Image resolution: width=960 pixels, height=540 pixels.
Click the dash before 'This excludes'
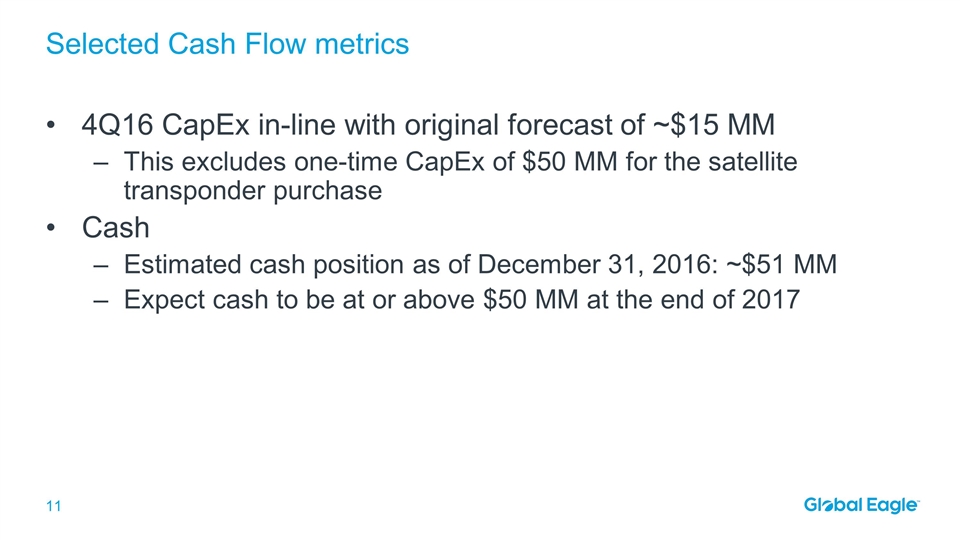(100, 161)
